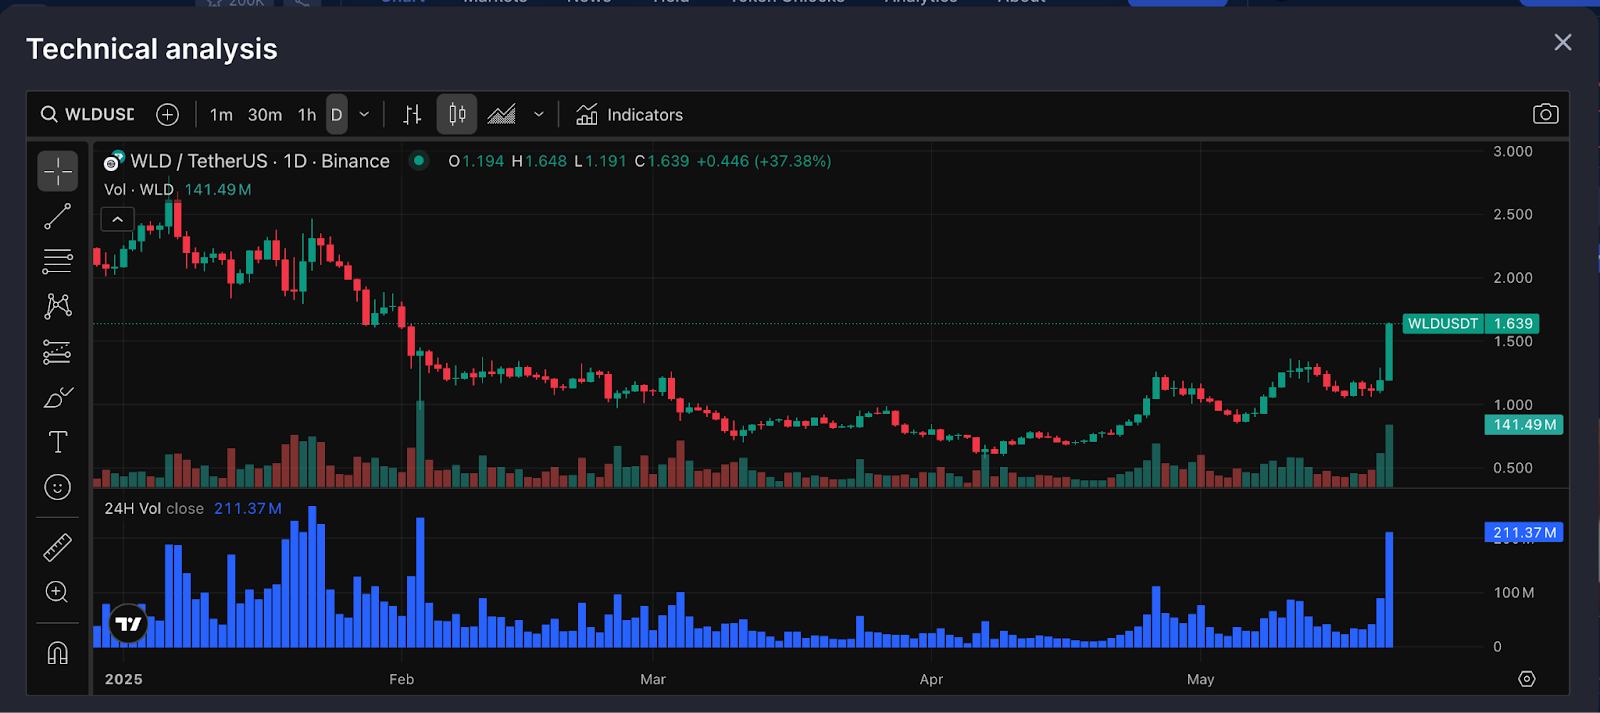
Task: Toggle magnet mode in the drawing toolbar
Action: click(x=58, y=653)
